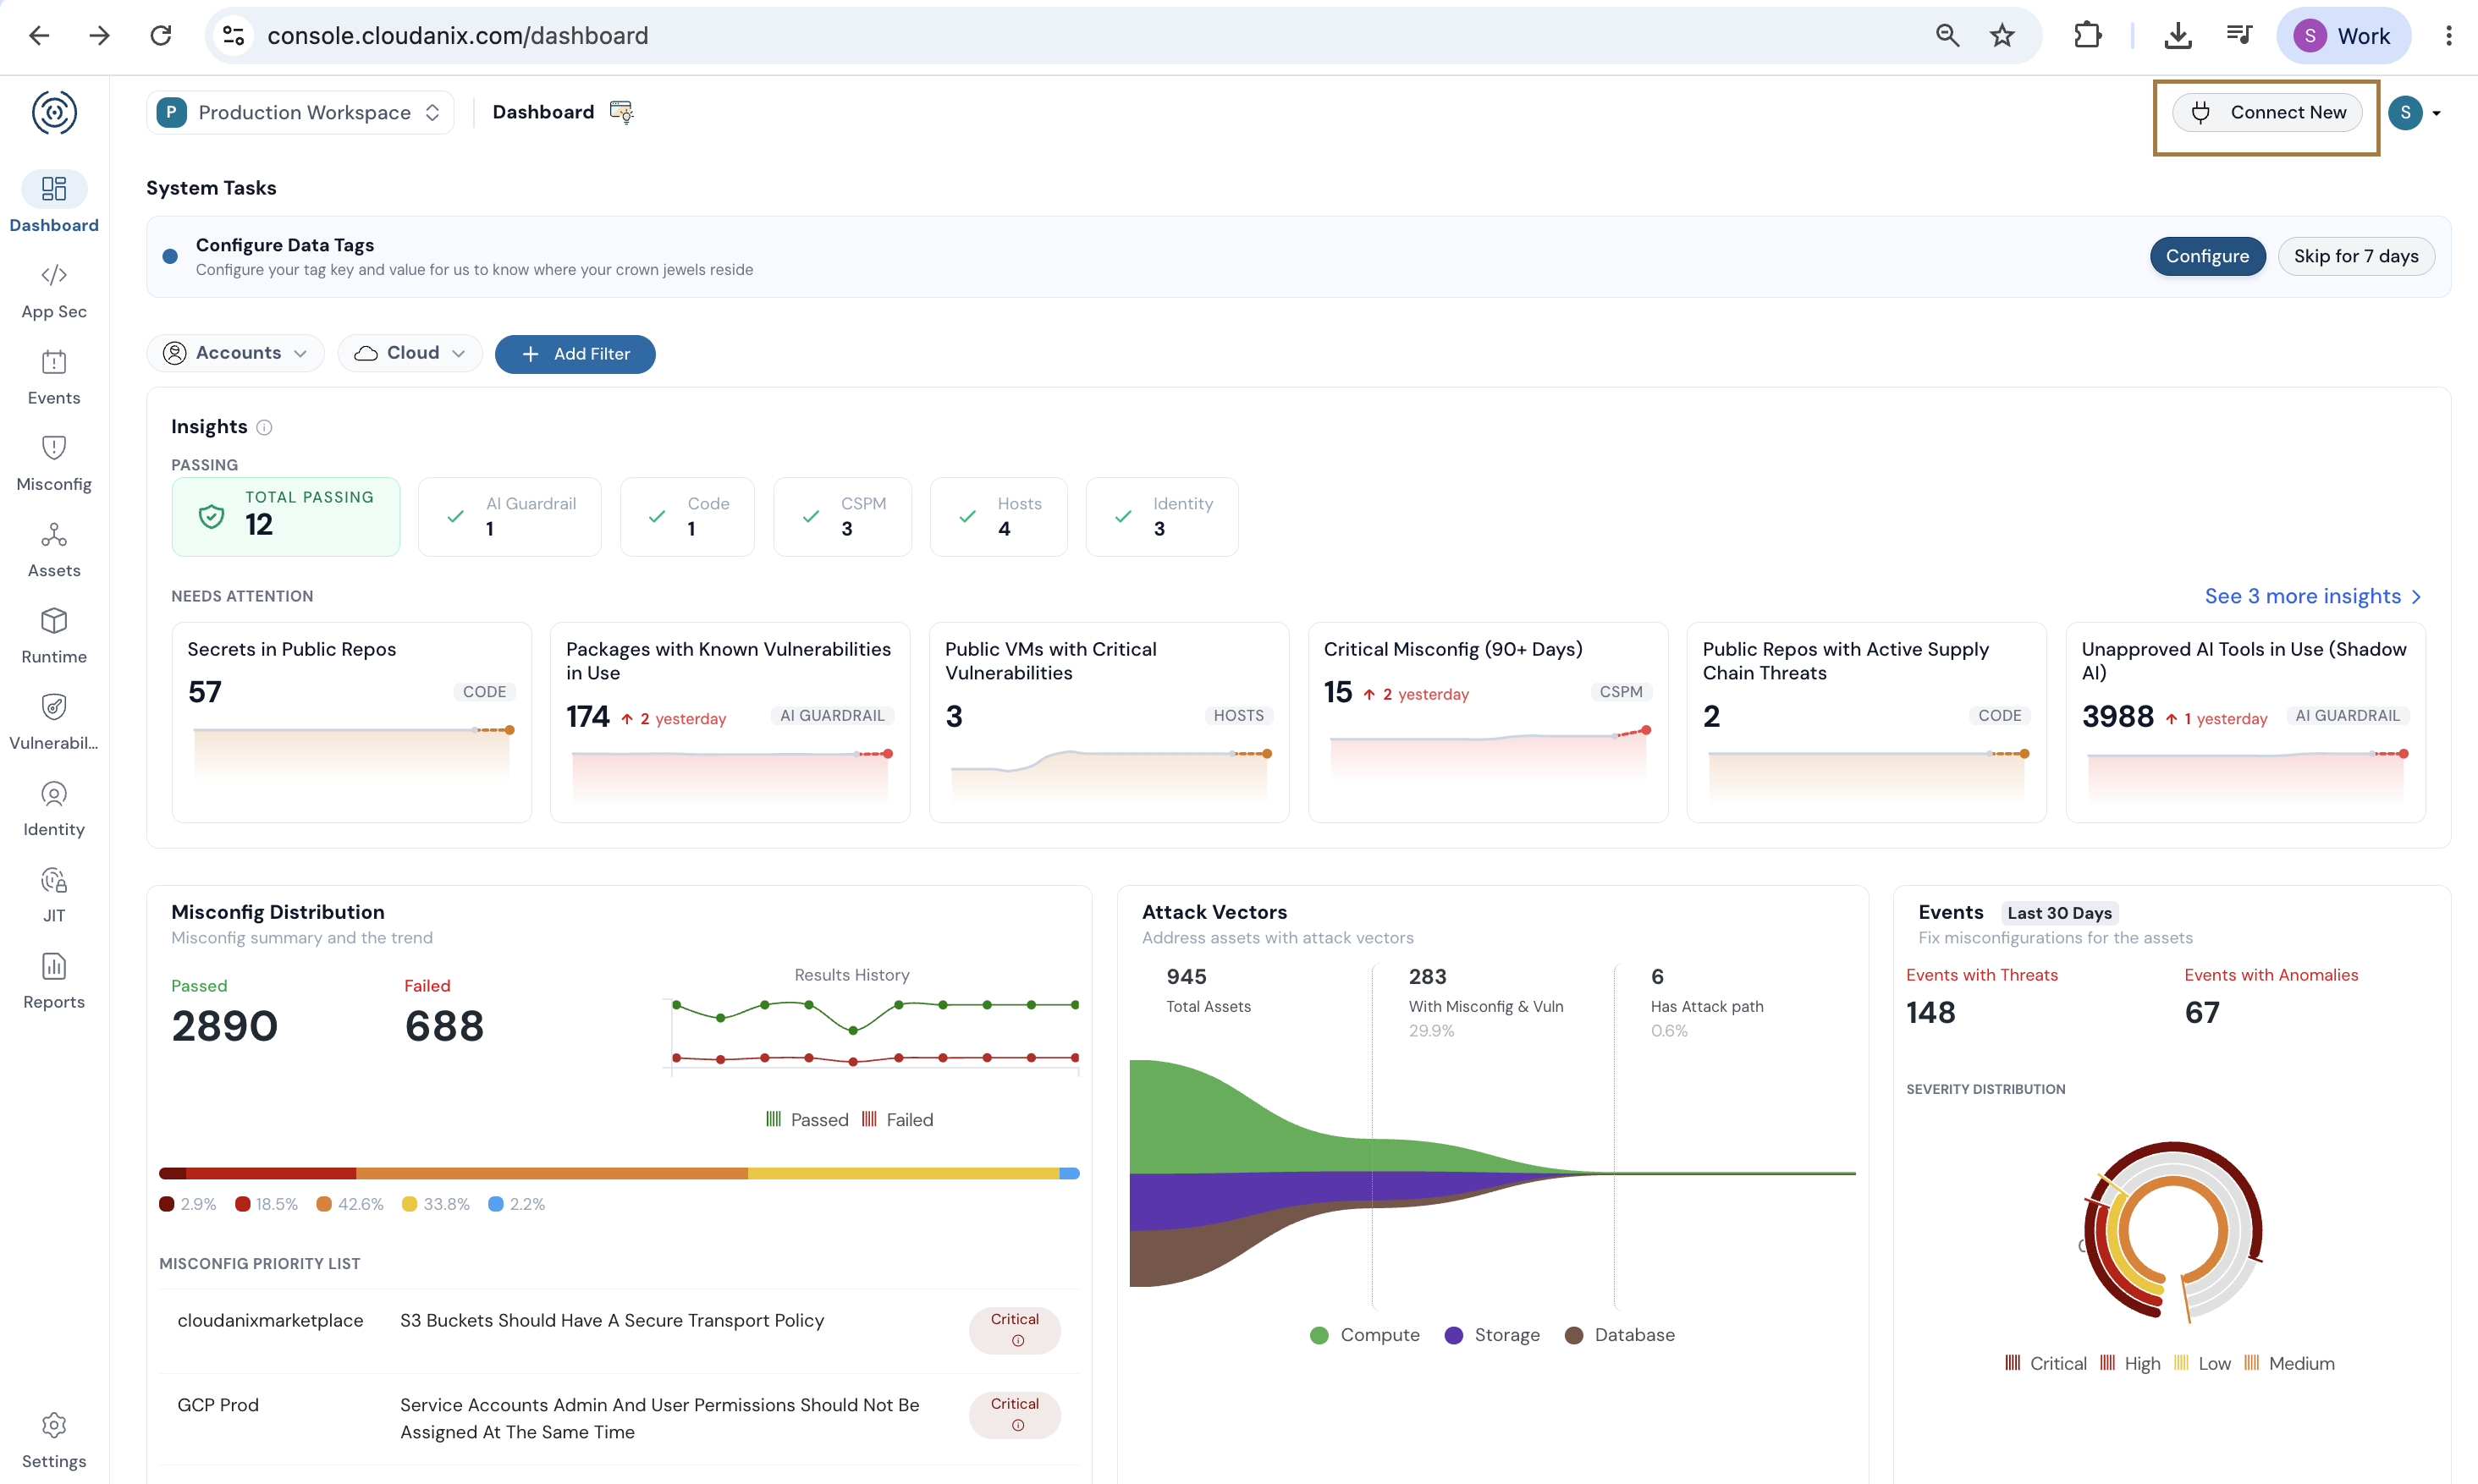Image resolution: width=2478 pixels, height=1484 pixels.
Task: Open Public Repos with Active Supply Chain Threats card
Action: click(x=1867, y=722)
